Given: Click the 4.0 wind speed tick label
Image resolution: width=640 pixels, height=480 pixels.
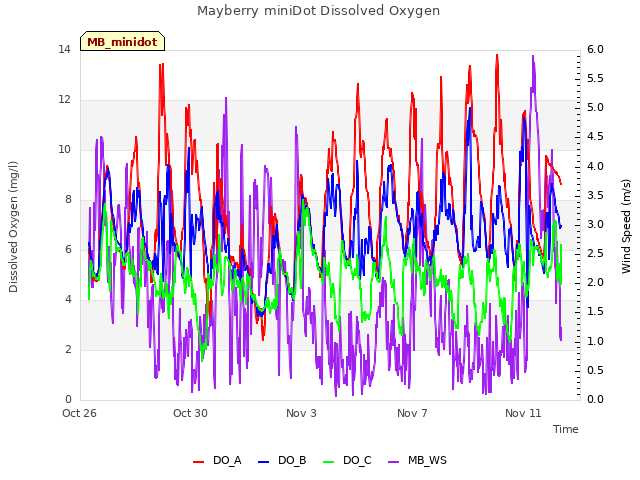Looking at the screenshot, I should 595,166.
